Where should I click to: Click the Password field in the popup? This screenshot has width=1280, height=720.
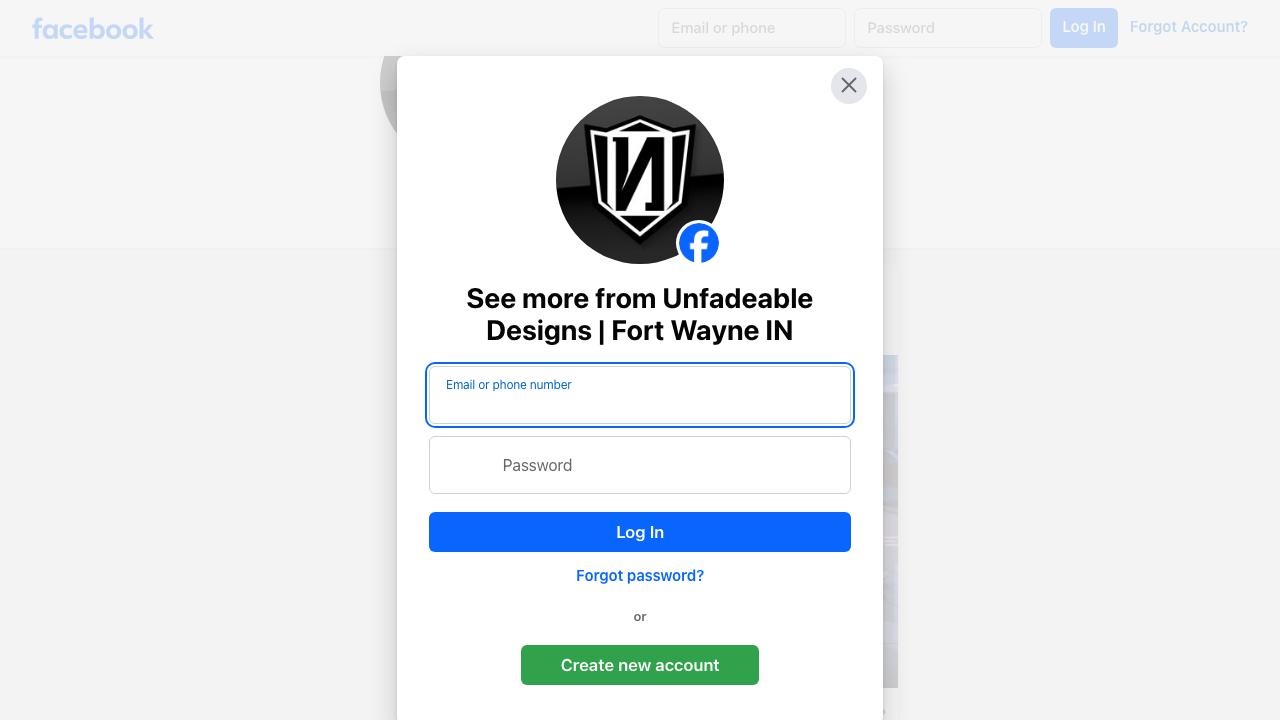pyautogui.click(x=640, y=465)
